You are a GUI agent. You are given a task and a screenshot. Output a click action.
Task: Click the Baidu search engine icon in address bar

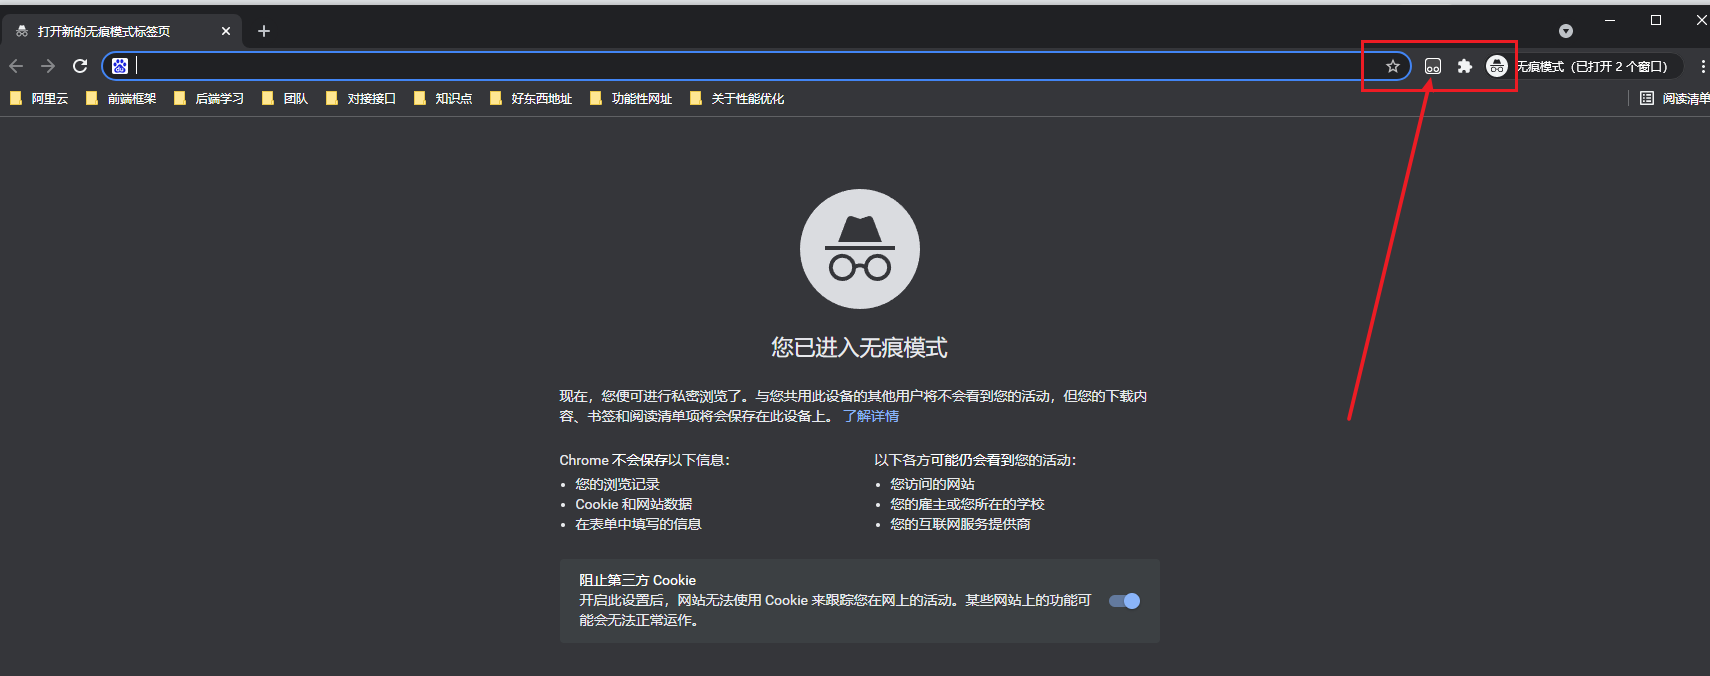pyautogui.click(x=120, y=66)
